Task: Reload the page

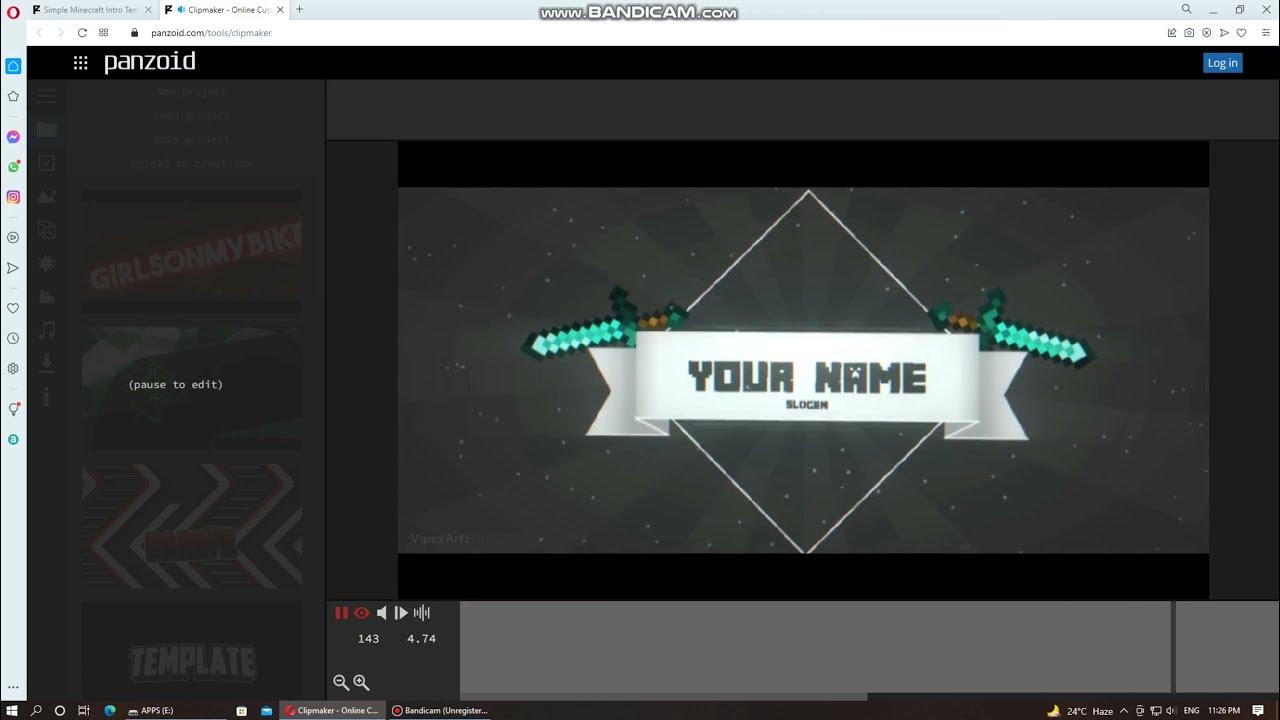Action: pos(82,33)
